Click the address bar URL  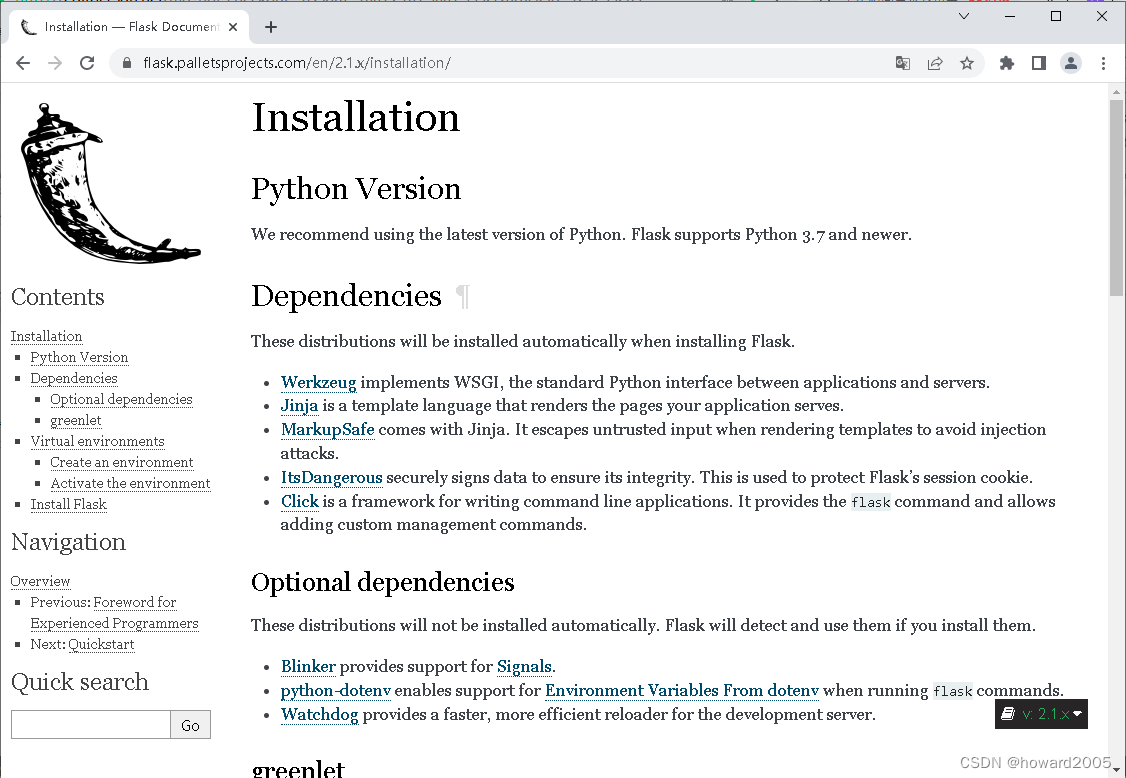point(297,63)
